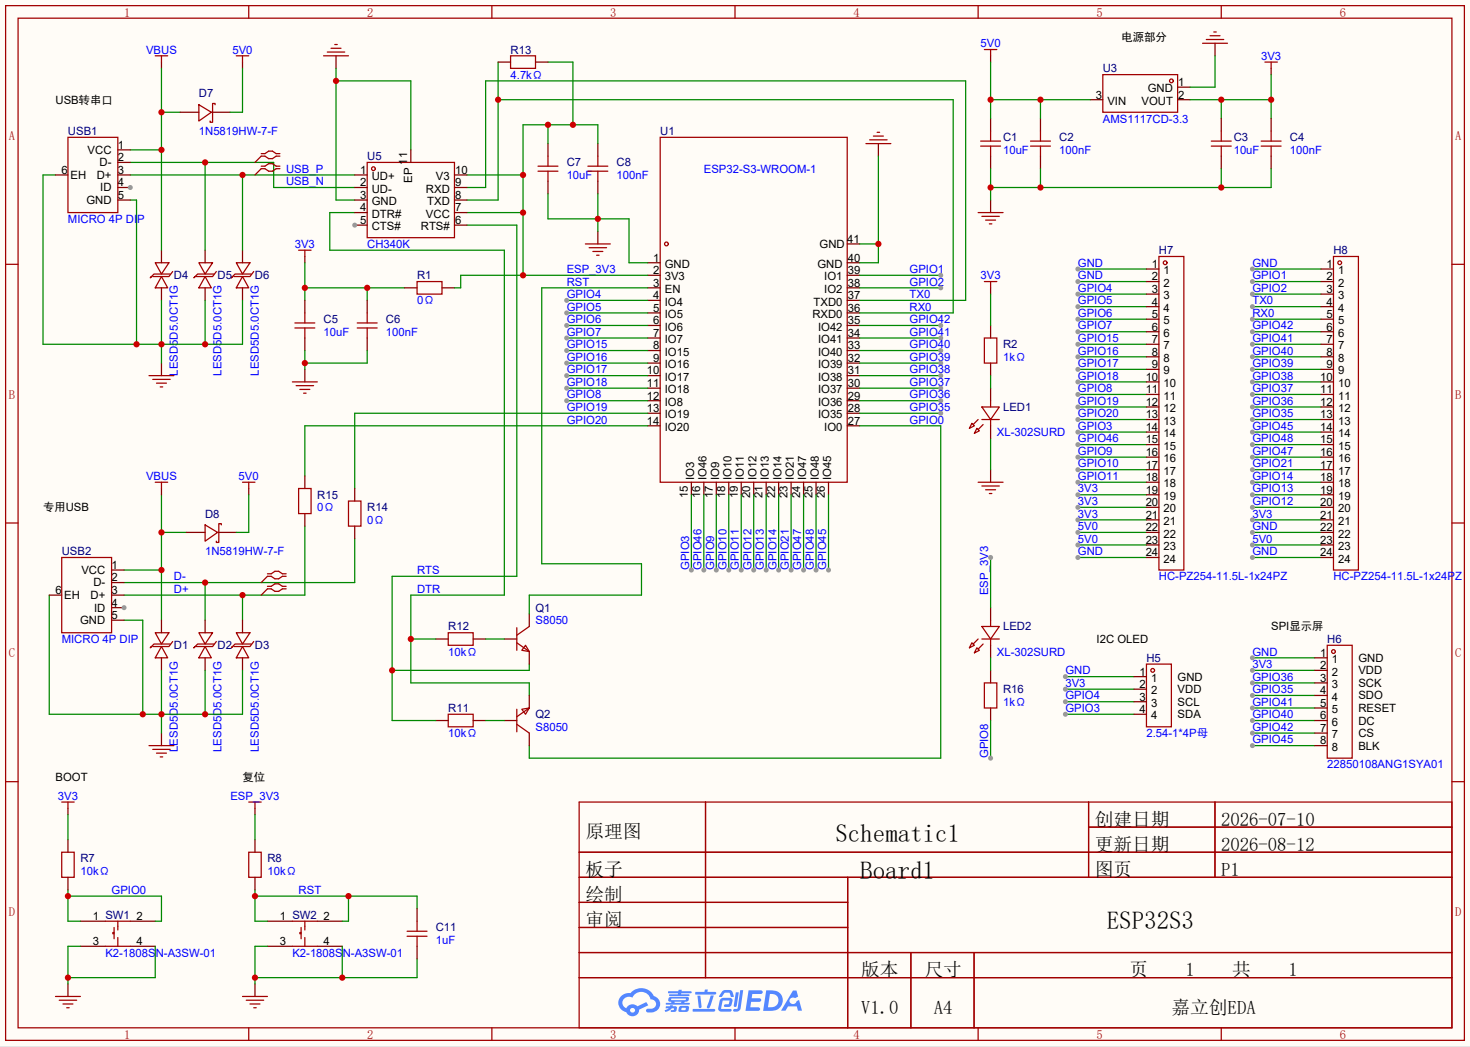Click the Q1 S8050 transistor symbol
The height and width of the screenshot is (1047, 1470).
522,639
